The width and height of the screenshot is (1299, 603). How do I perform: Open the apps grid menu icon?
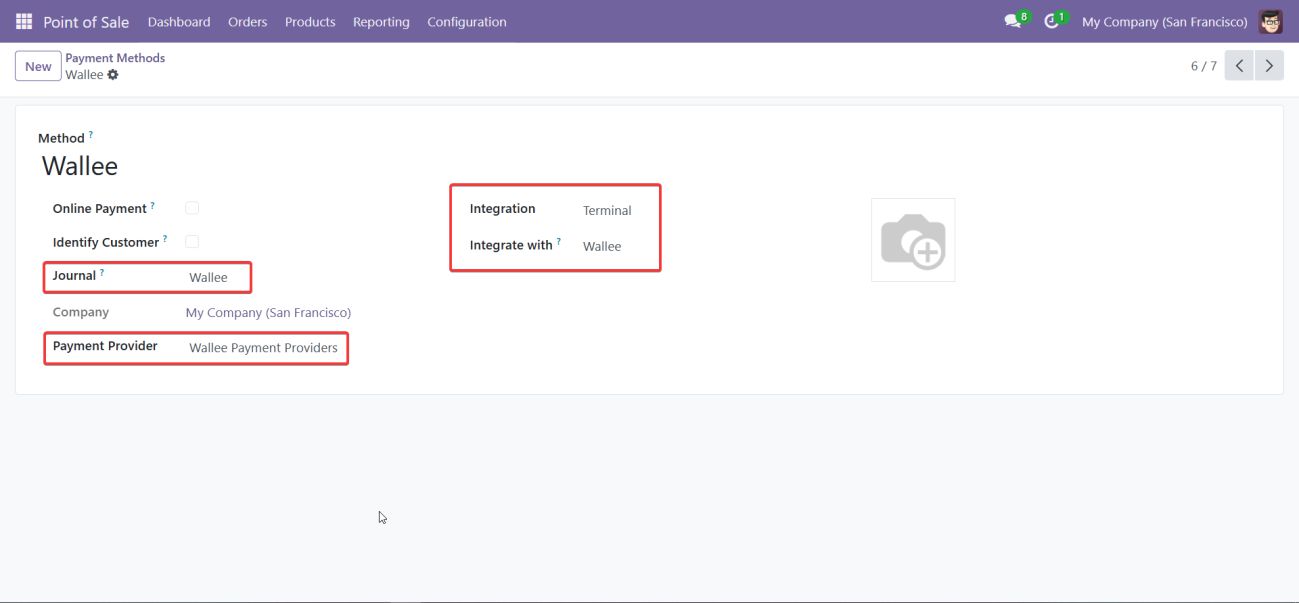point(24,21)
